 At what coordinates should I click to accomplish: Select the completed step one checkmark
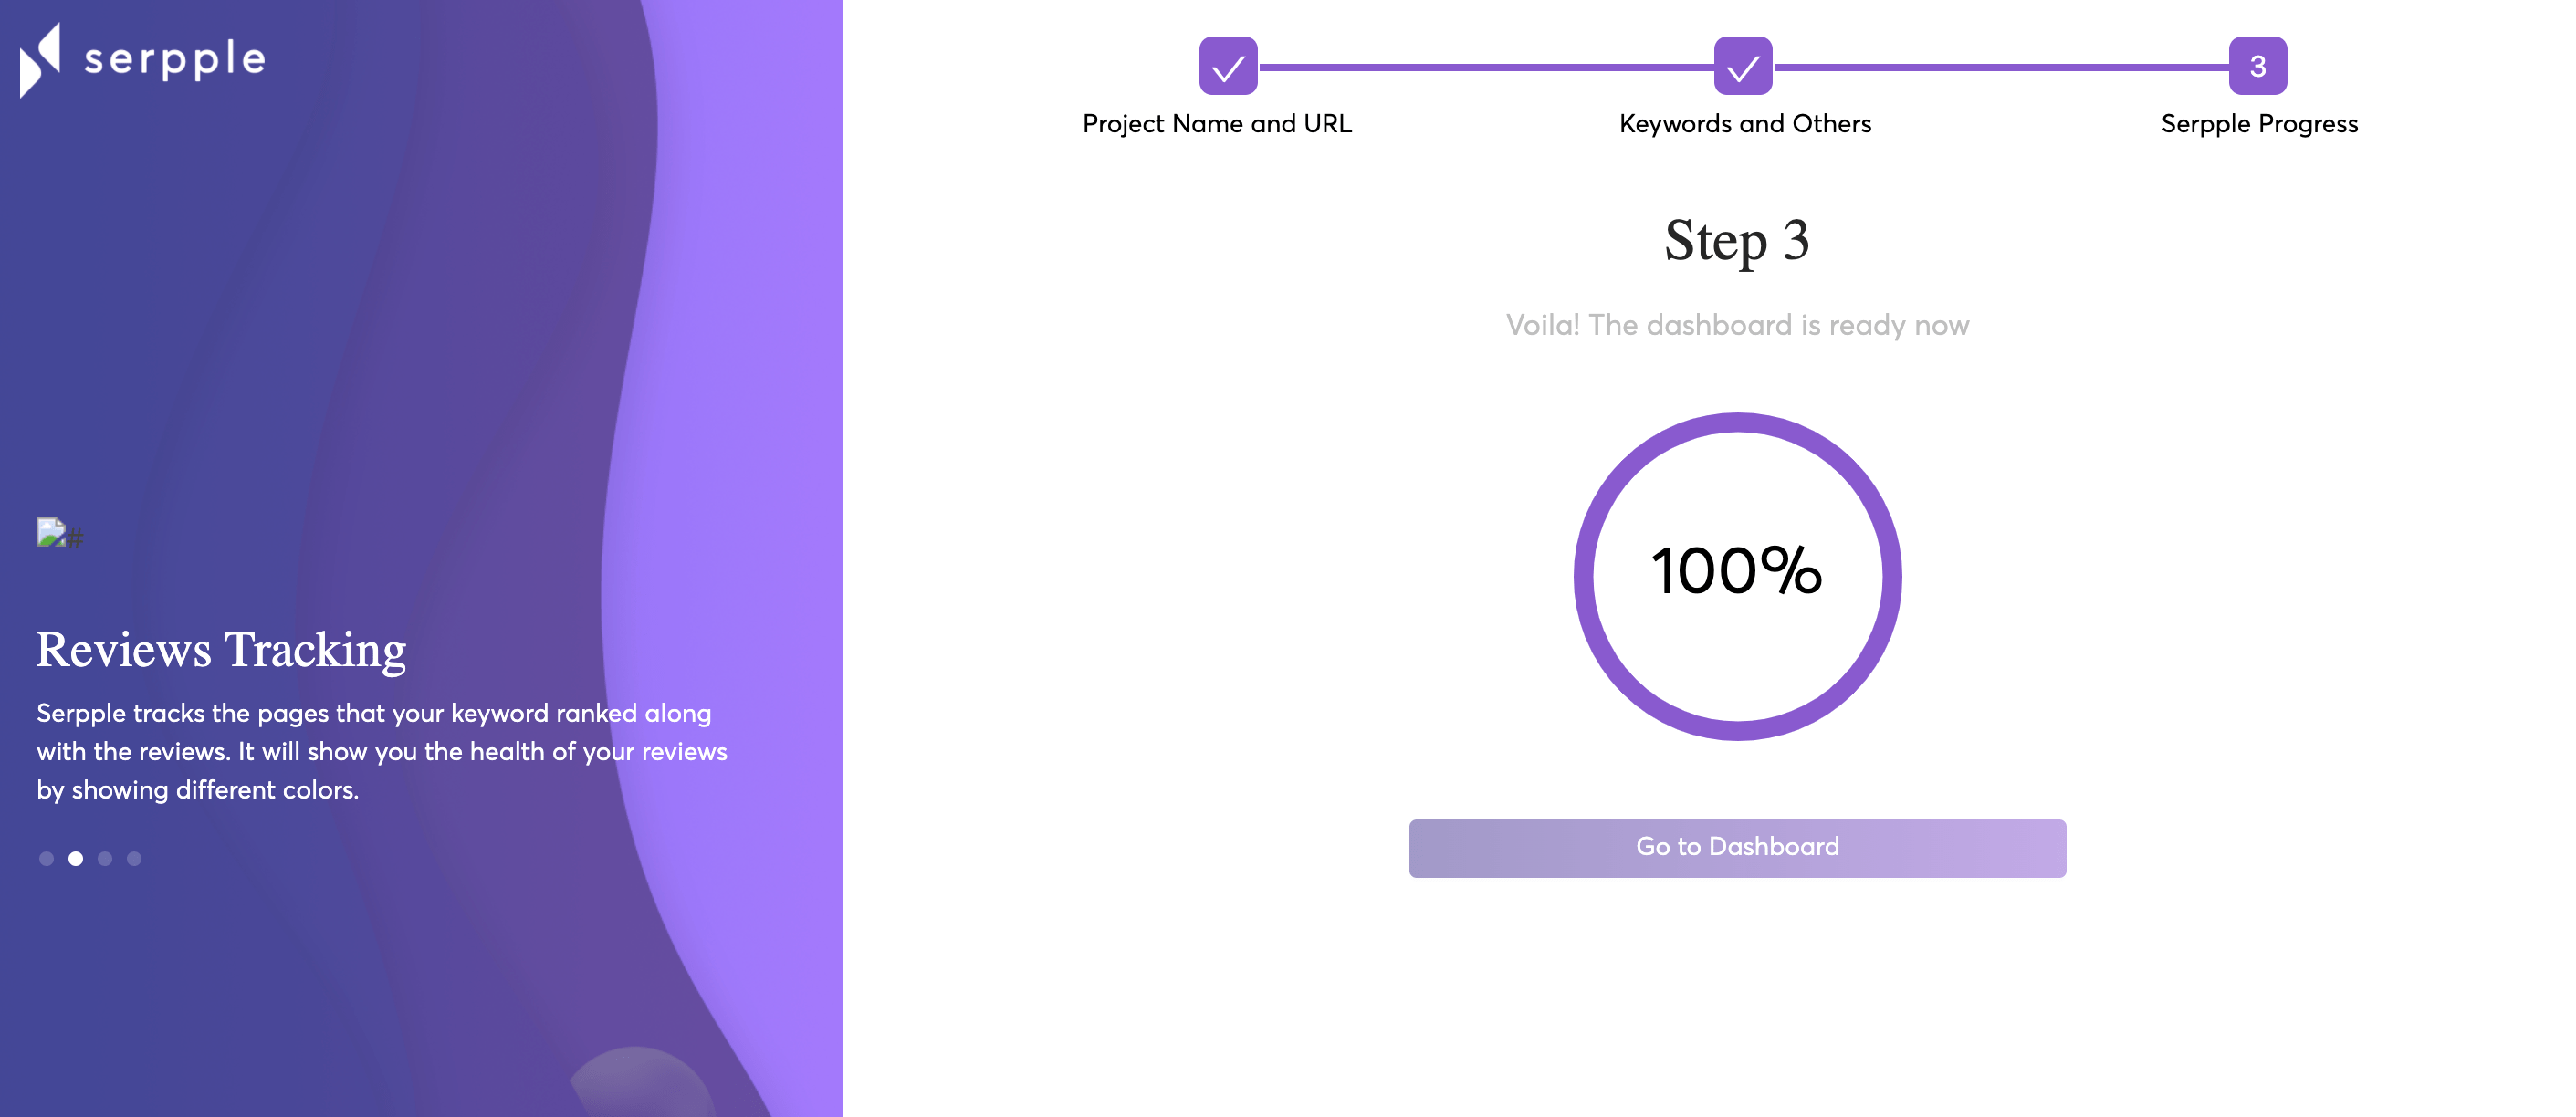1228,66
